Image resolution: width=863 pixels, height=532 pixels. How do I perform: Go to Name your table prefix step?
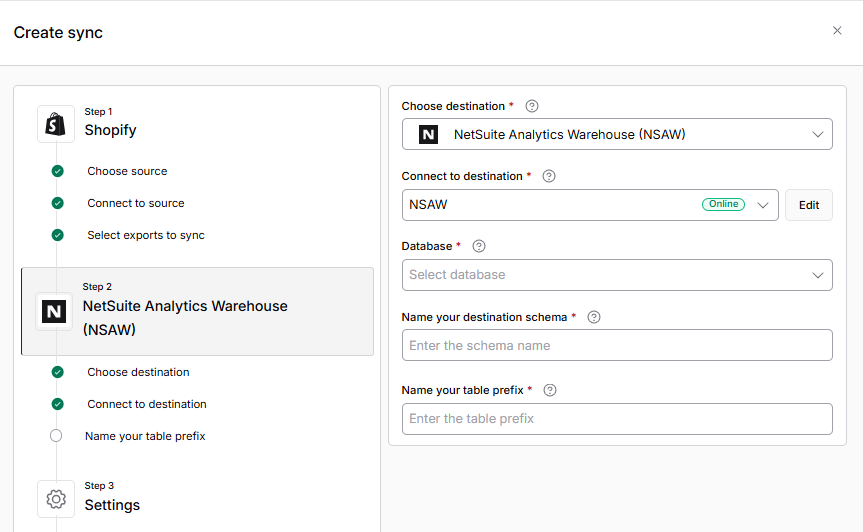145,436
